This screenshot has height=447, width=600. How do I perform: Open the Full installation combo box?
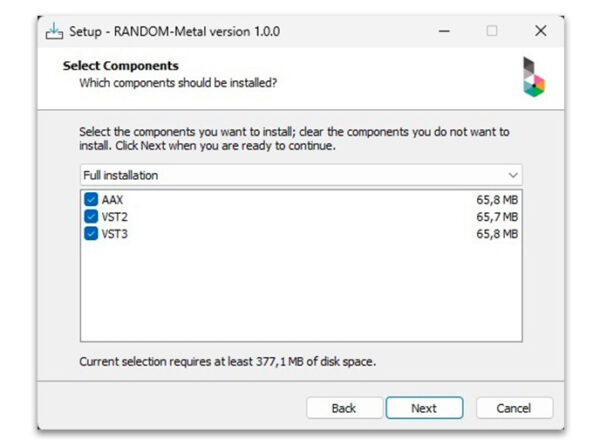click(300, 175)
